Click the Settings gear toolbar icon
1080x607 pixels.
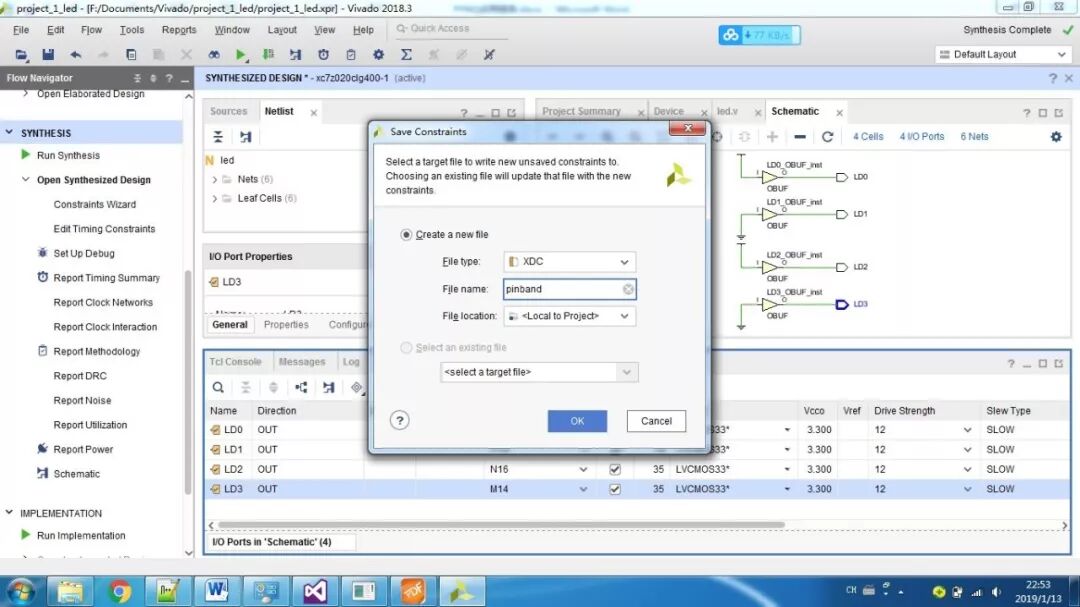point(378,54)
